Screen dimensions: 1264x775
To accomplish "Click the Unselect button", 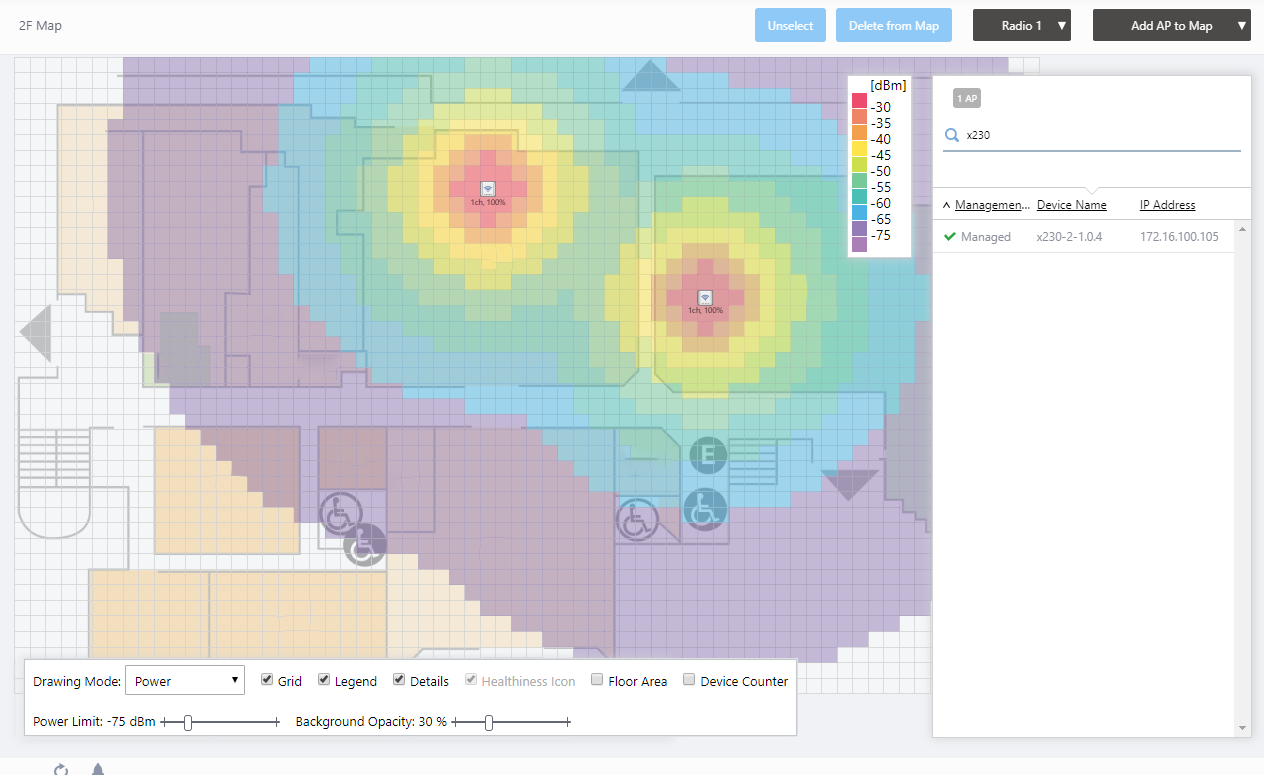I will 790,26.
